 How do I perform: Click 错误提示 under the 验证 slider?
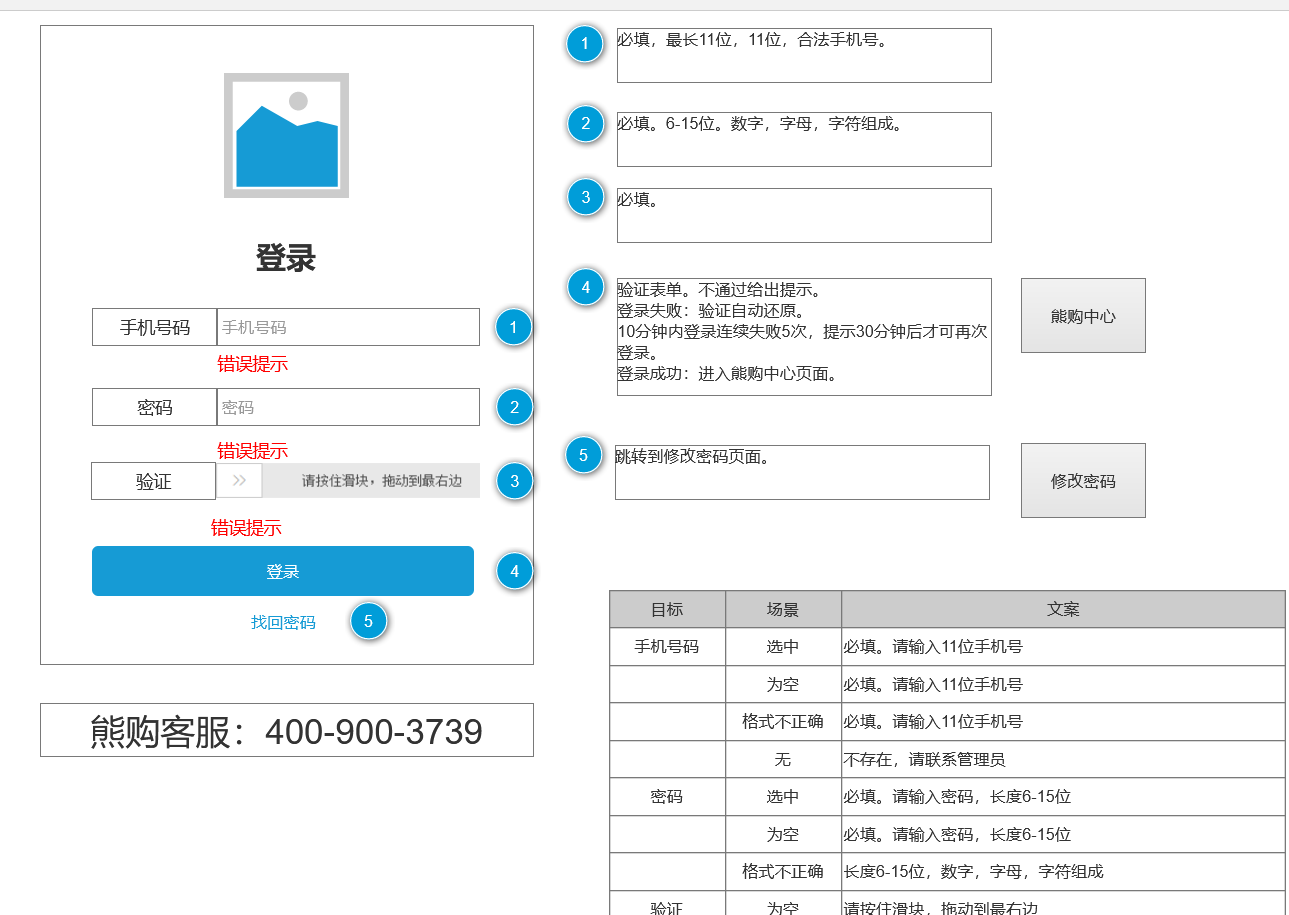tap(246, 528)
